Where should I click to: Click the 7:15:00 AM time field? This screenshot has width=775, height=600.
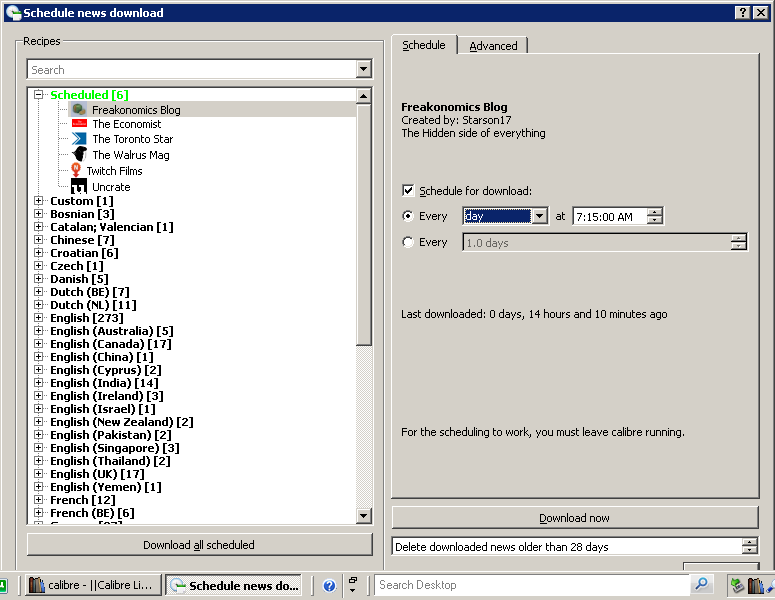pos(610,216)
